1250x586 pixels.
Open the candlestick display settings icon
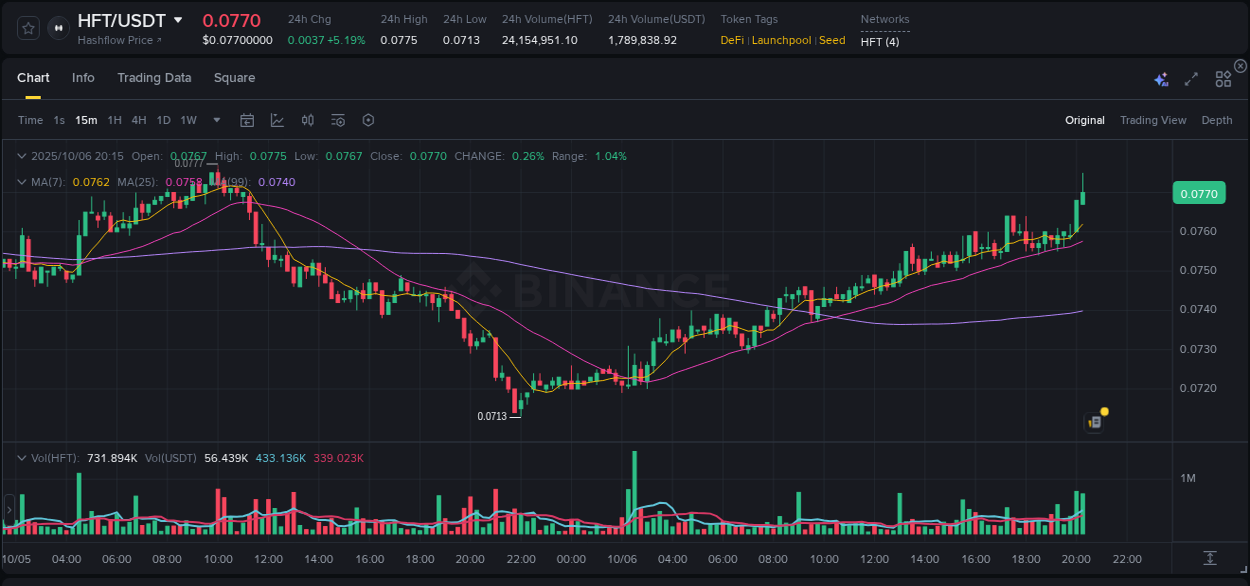307,119
